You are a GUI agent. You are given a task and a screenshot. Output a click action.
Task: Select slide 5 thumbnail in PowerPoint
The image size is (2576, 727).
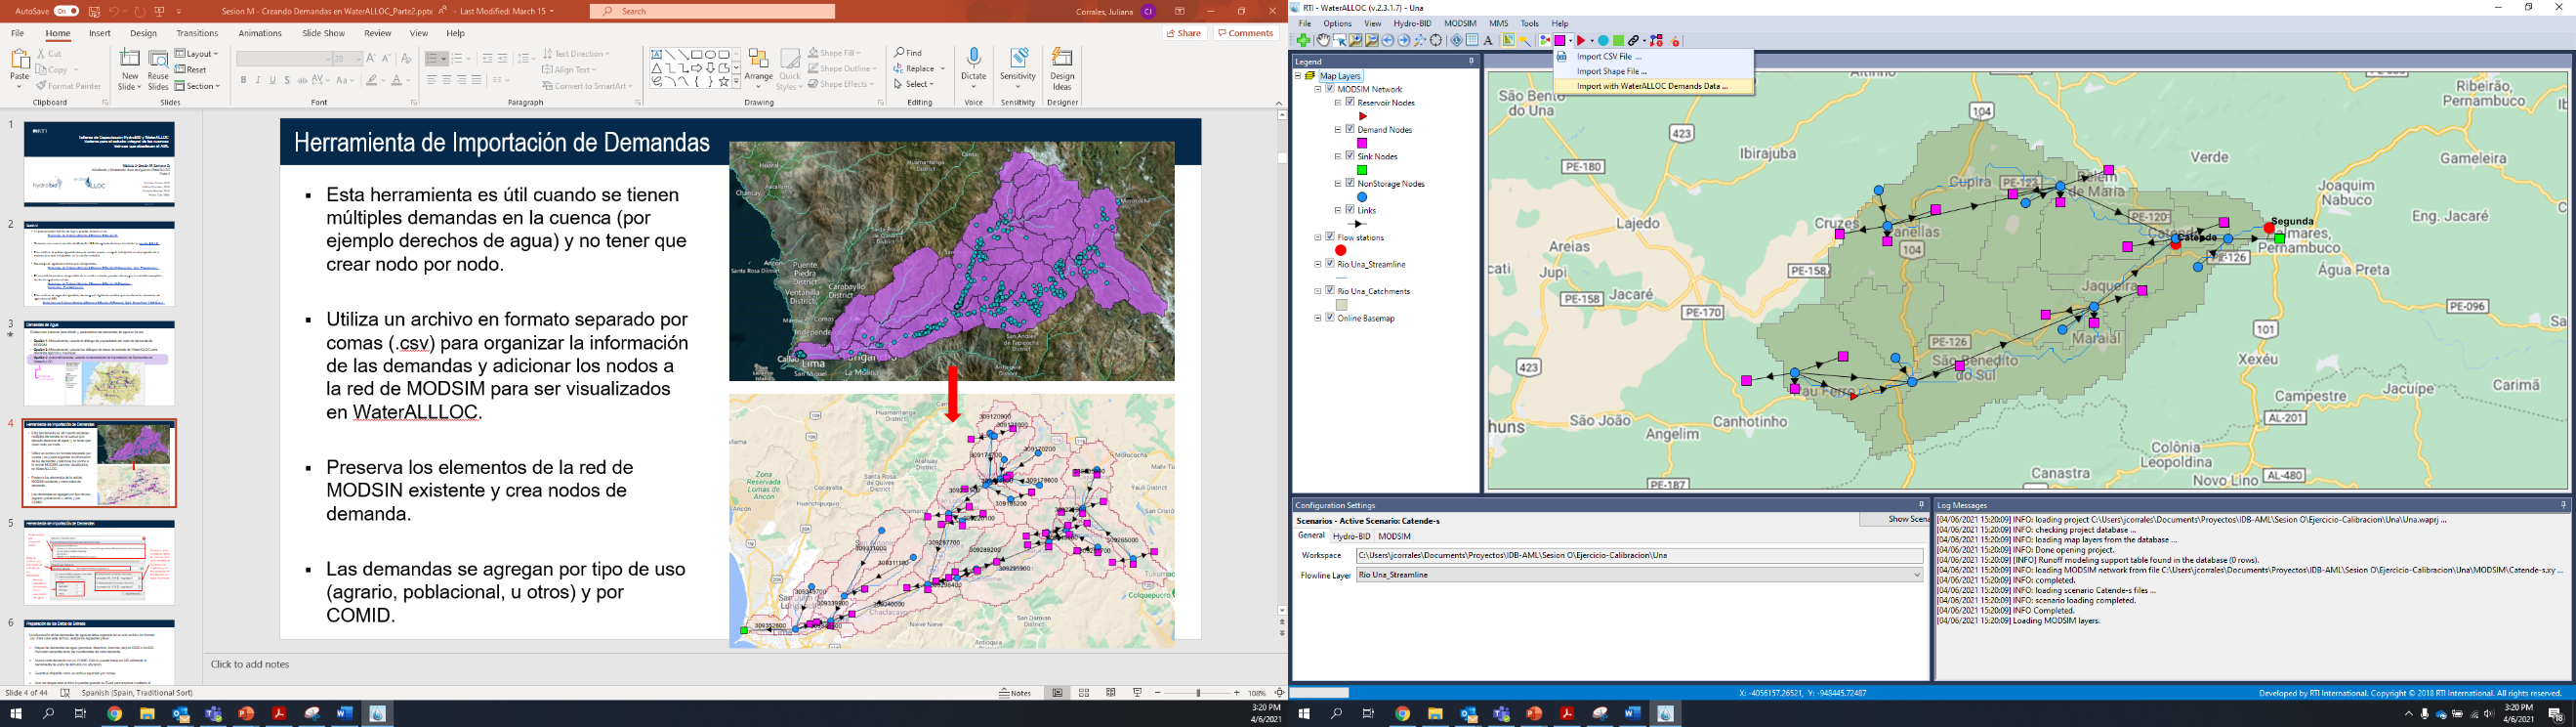tap(100, 562)
